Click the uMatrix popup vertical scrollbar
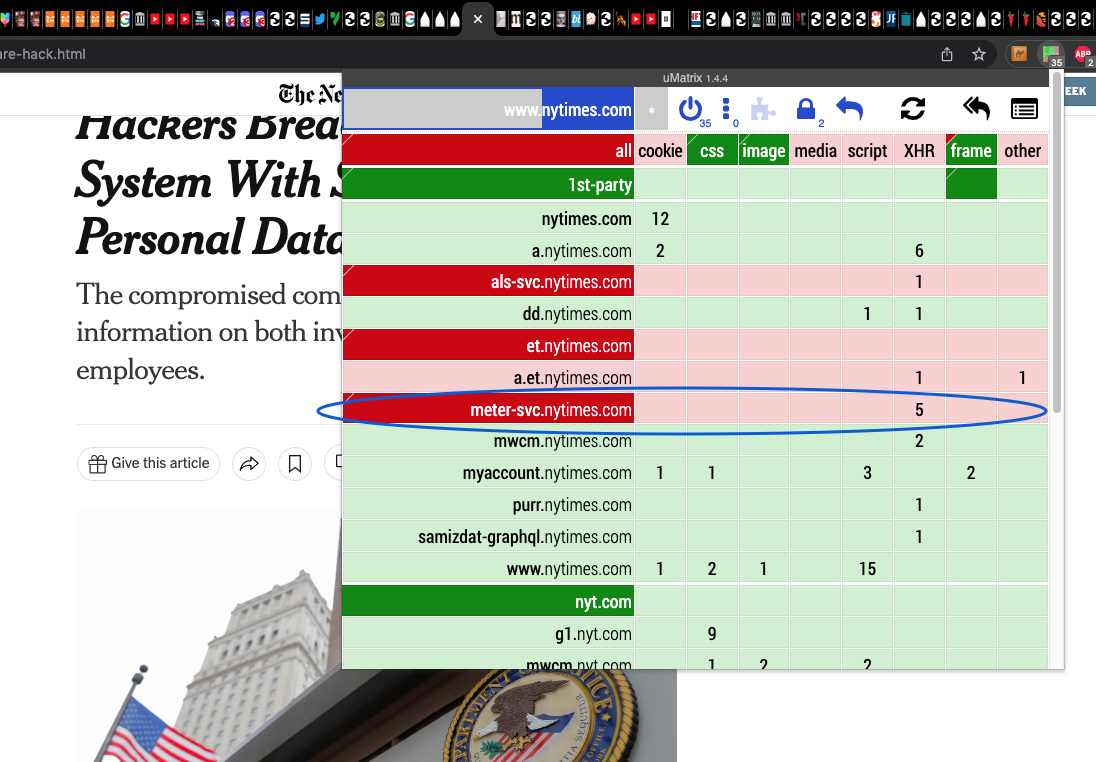 (1057, 250)
